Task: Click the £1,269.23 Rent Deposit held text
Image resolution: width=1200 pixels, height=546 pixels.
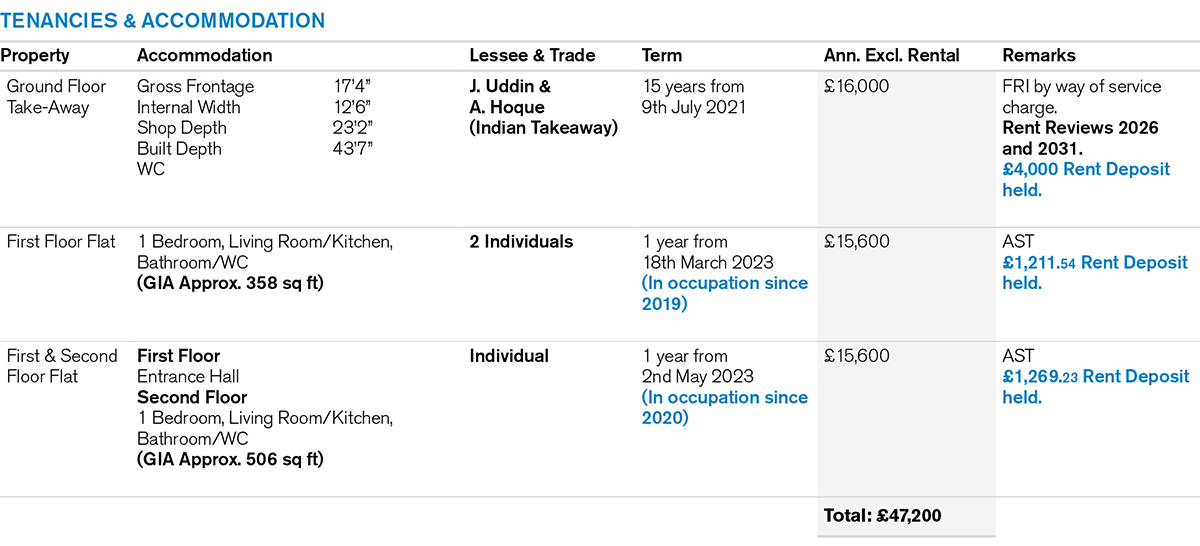Action: 1095,387
